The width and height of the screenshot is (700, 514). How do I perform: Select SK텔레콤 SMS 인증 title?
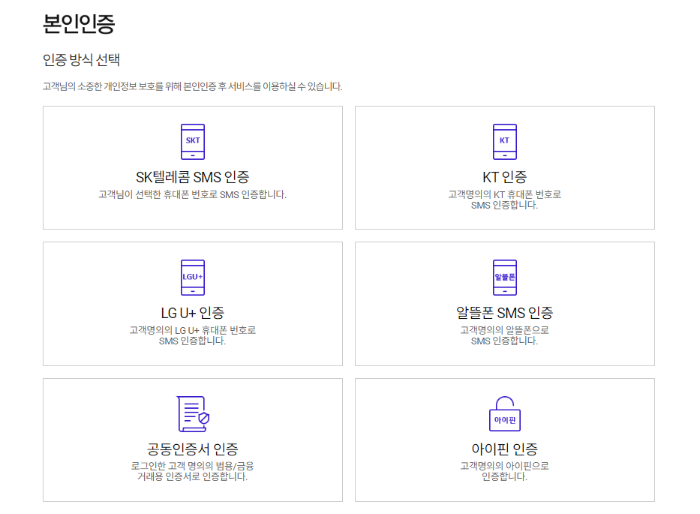click(192, 177)
